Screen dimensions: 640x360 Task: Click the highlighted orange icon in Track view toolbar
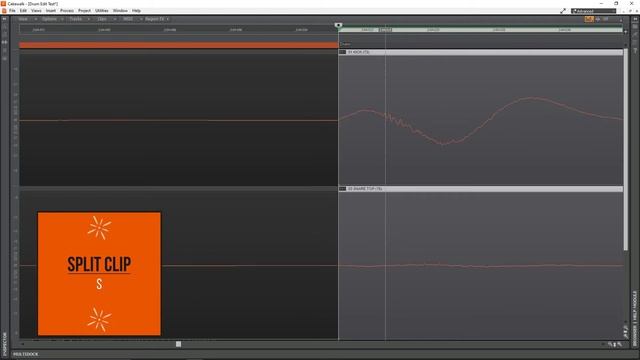tap(589, 19)
